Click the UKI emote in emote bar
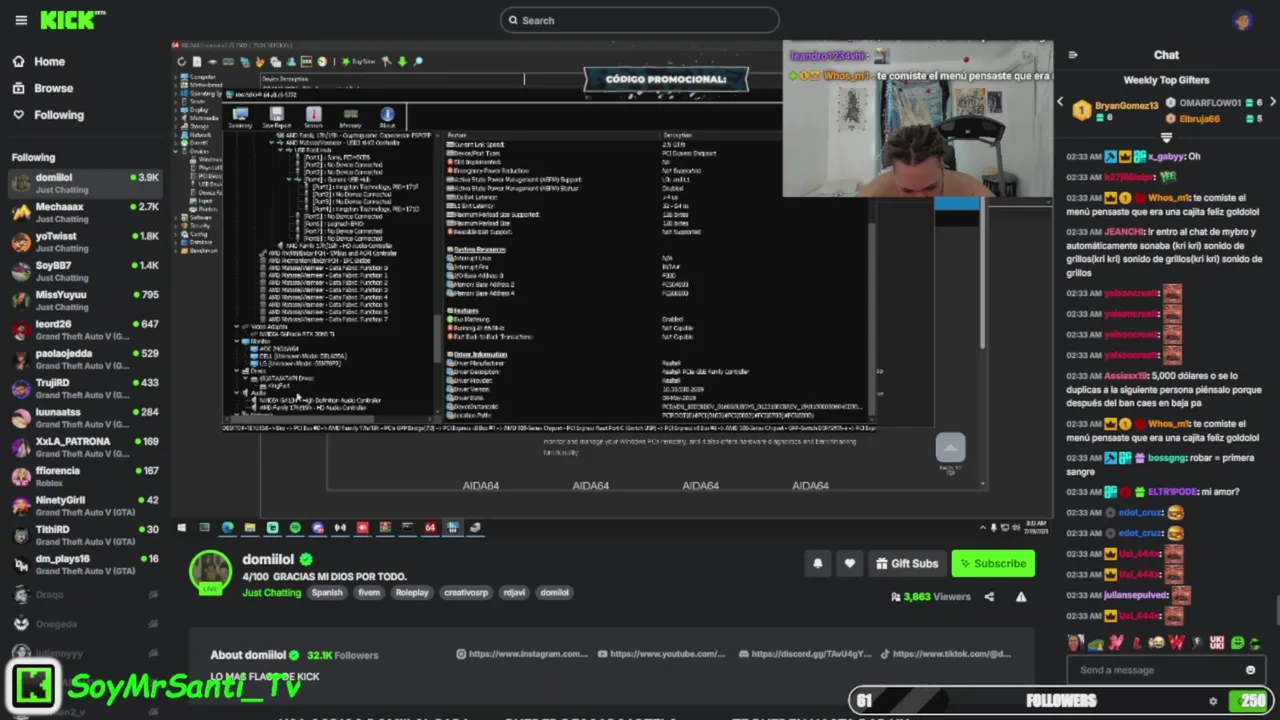Image resolution: width=1280 pixels, height=720 pixels. (1217, 643)
